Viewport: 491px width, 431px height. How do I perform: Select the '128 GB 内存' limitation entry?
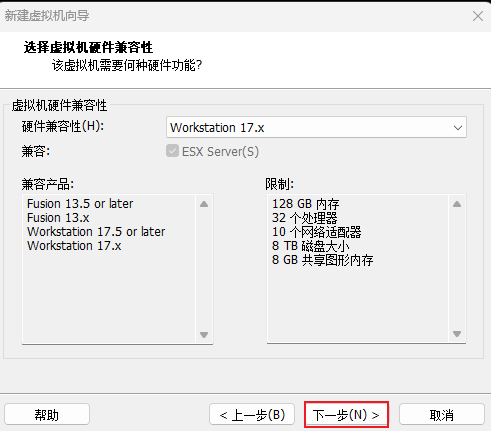306,204
